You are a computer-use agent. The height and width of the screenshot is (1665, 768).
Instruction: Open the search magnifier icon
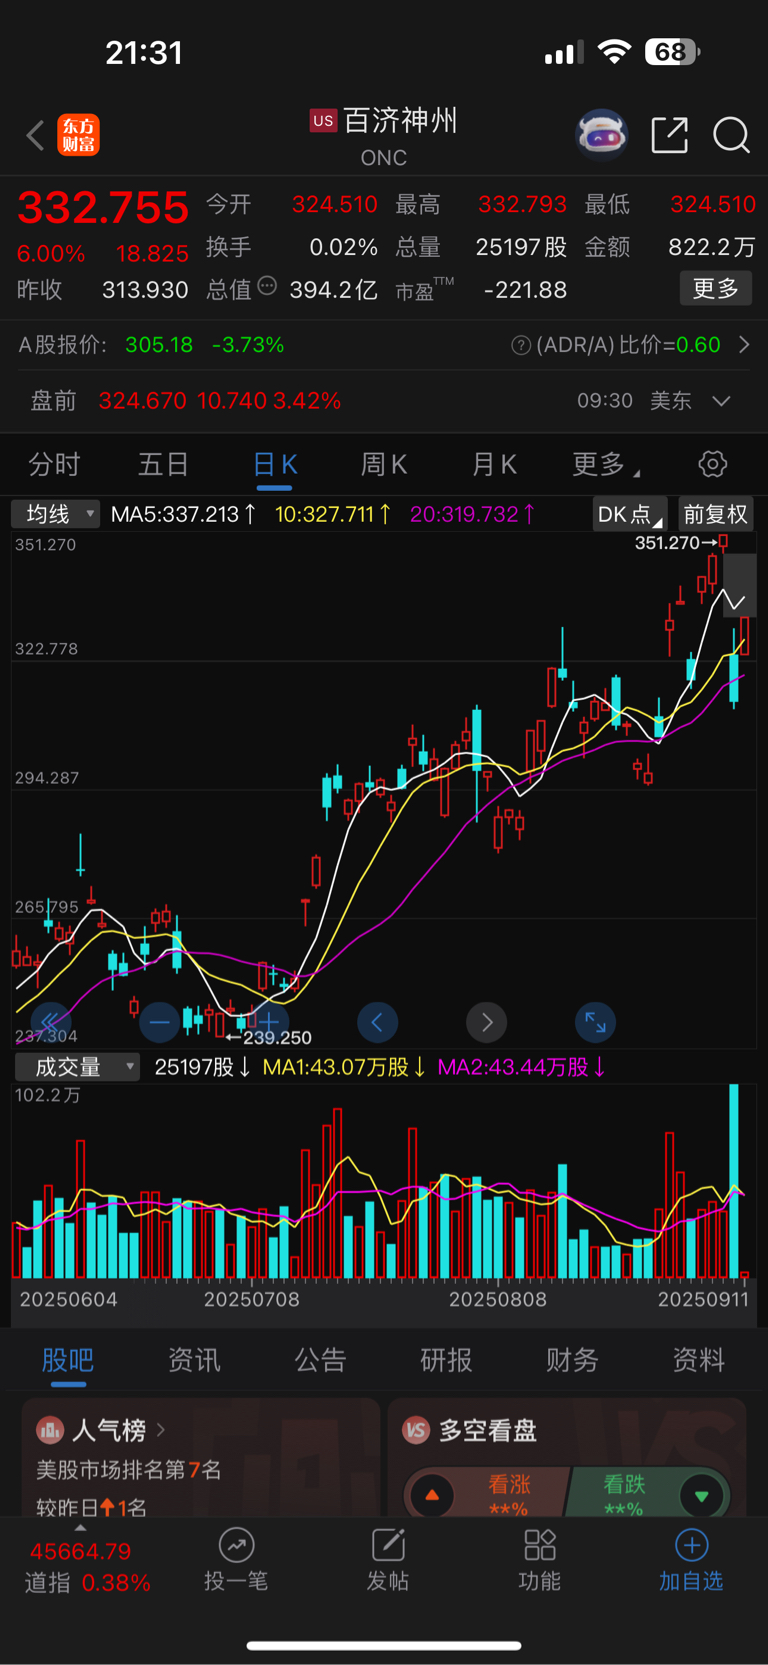(731, 135)
